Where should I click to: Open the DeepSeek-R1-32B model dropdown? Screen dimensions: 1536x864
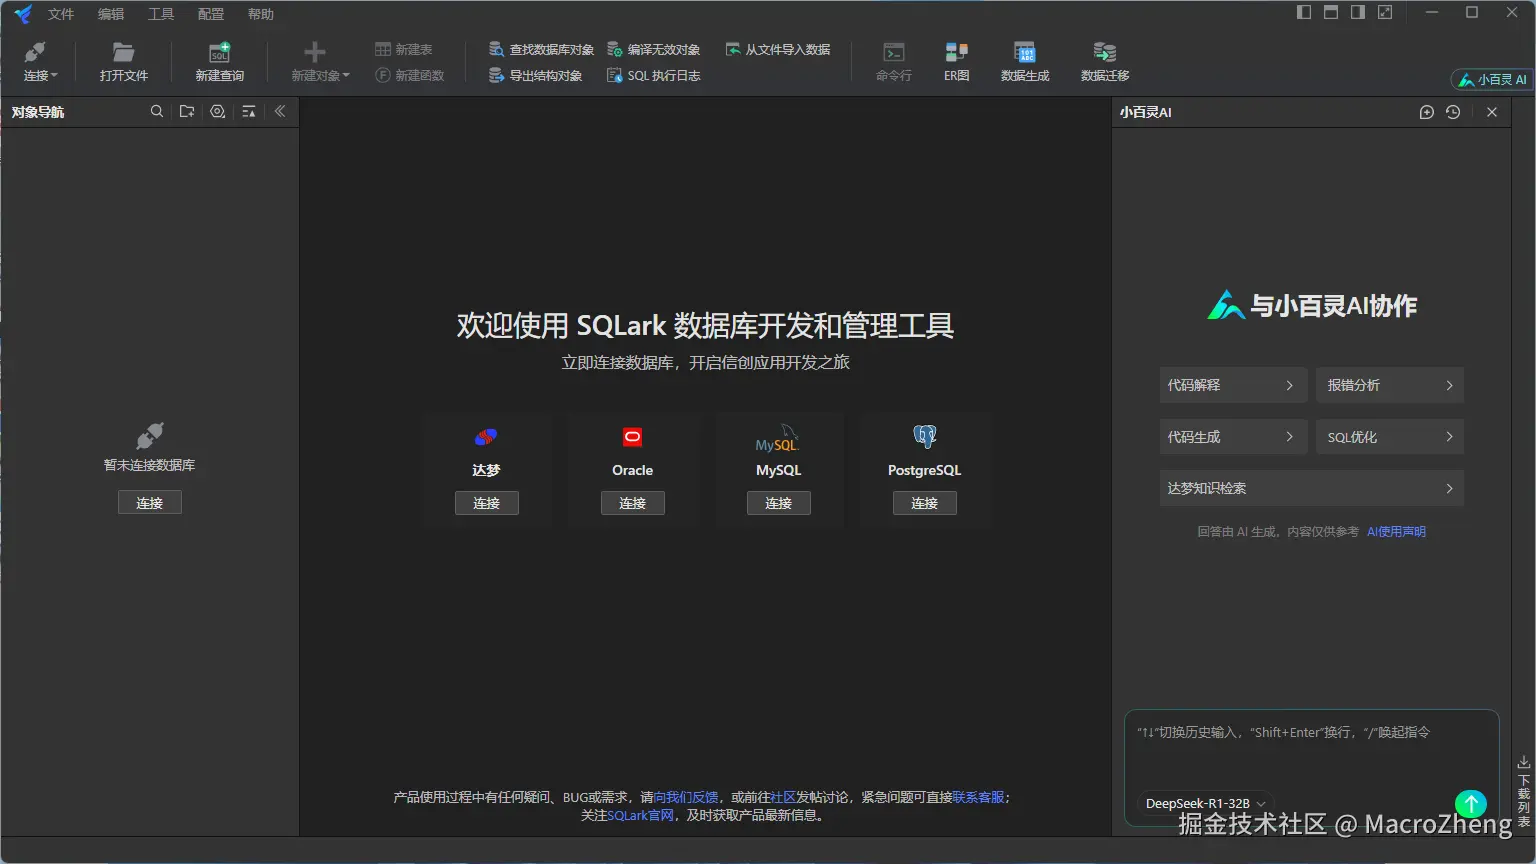(1205, 803)
